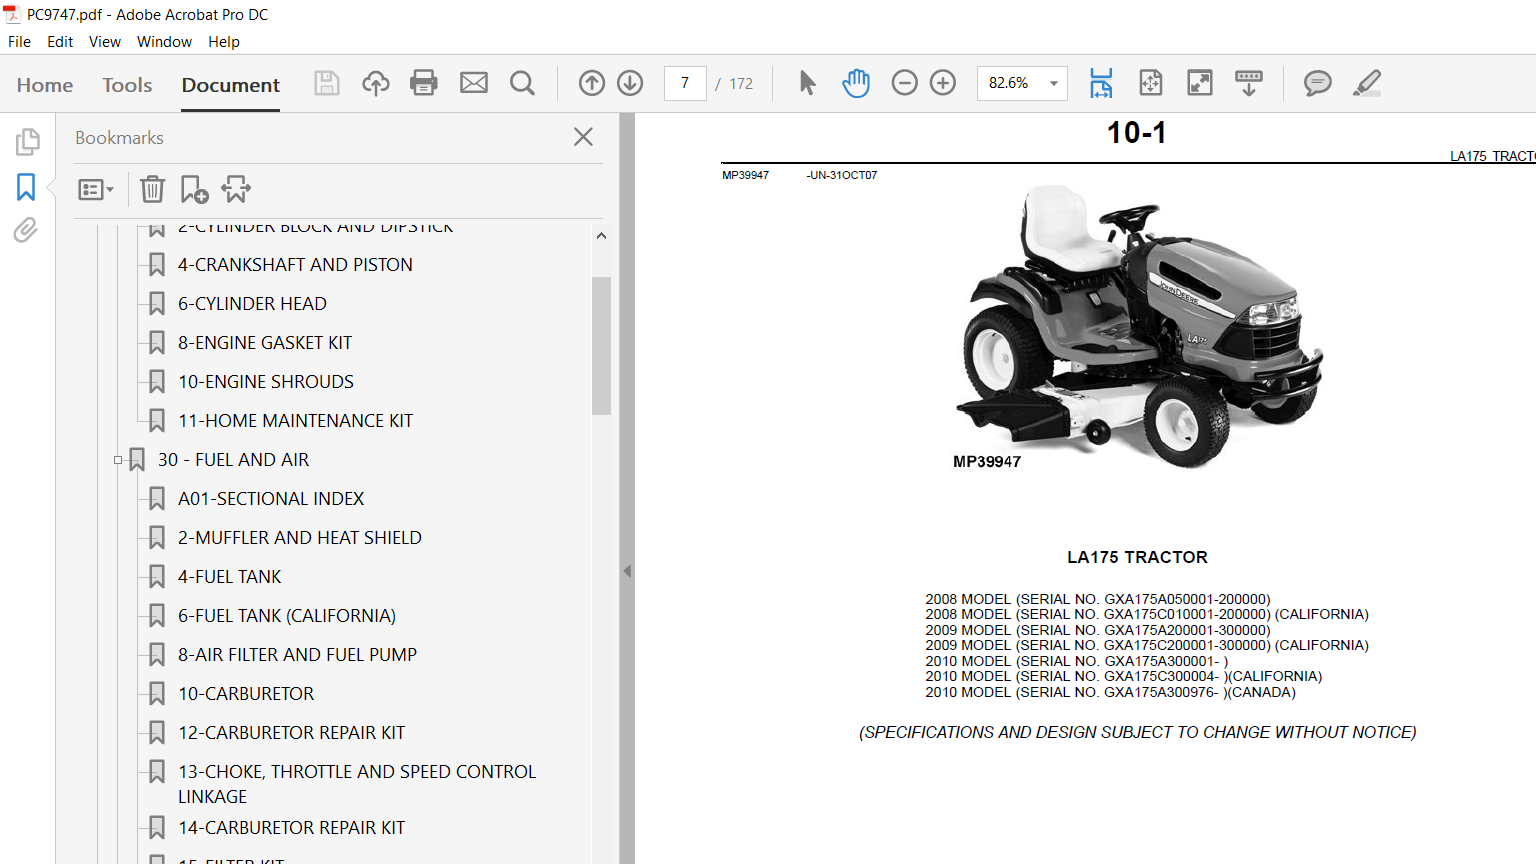1536x864 pixels.
Task: Open 2-MUFFLER AND HEAT SHIELD bookmark
Action: 300,538
